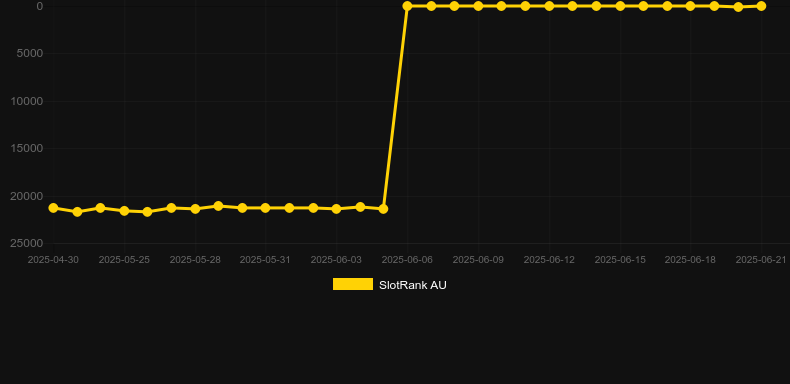This screenshot has height=384, width=790.
Task: Select the final data point at 2025-06-21
Action: tap(761, 6)
